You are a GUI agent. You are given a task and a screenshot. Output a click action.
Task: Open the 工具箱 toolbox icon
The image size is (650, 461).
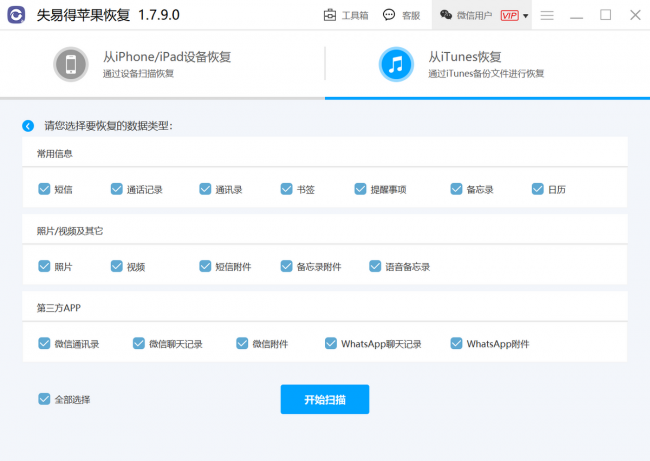click(x=330, y=15)
